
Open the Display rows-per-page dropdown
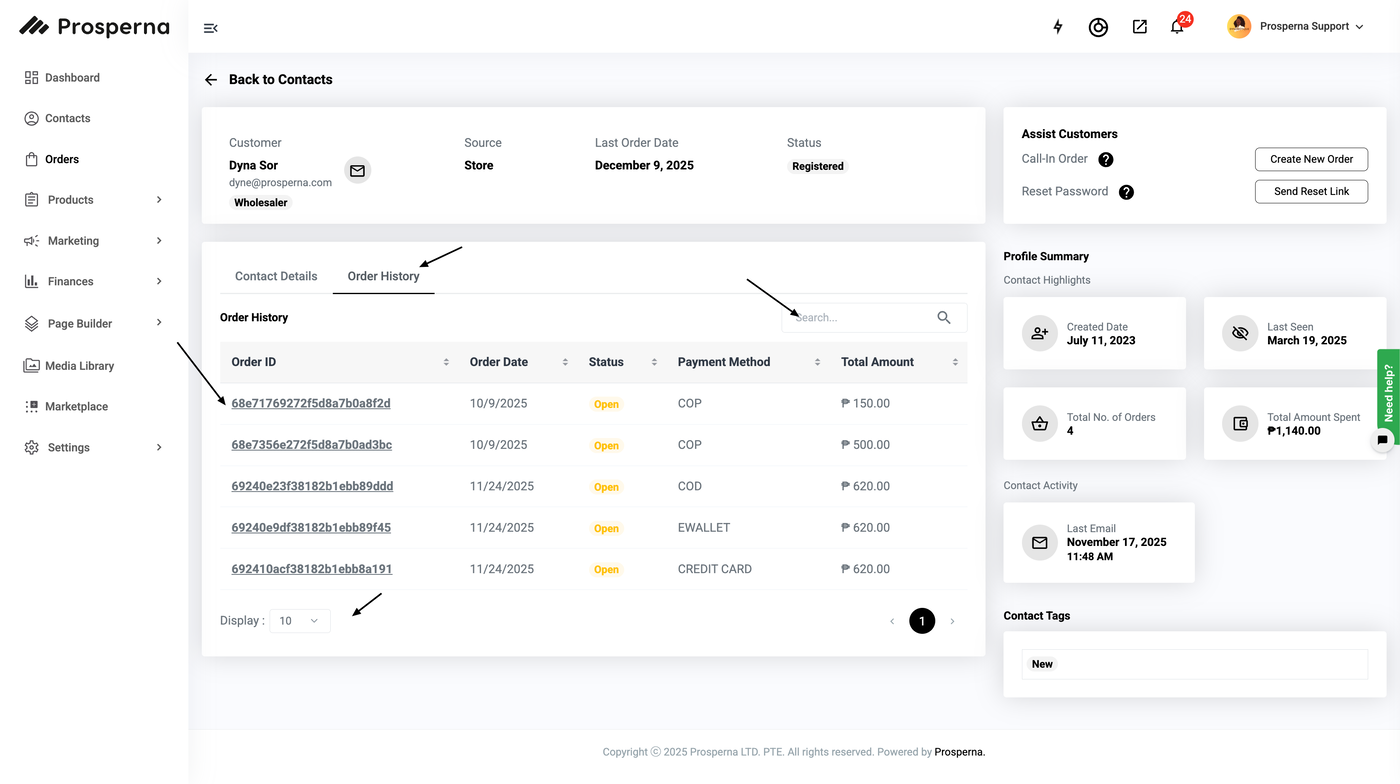click(299, 621)
